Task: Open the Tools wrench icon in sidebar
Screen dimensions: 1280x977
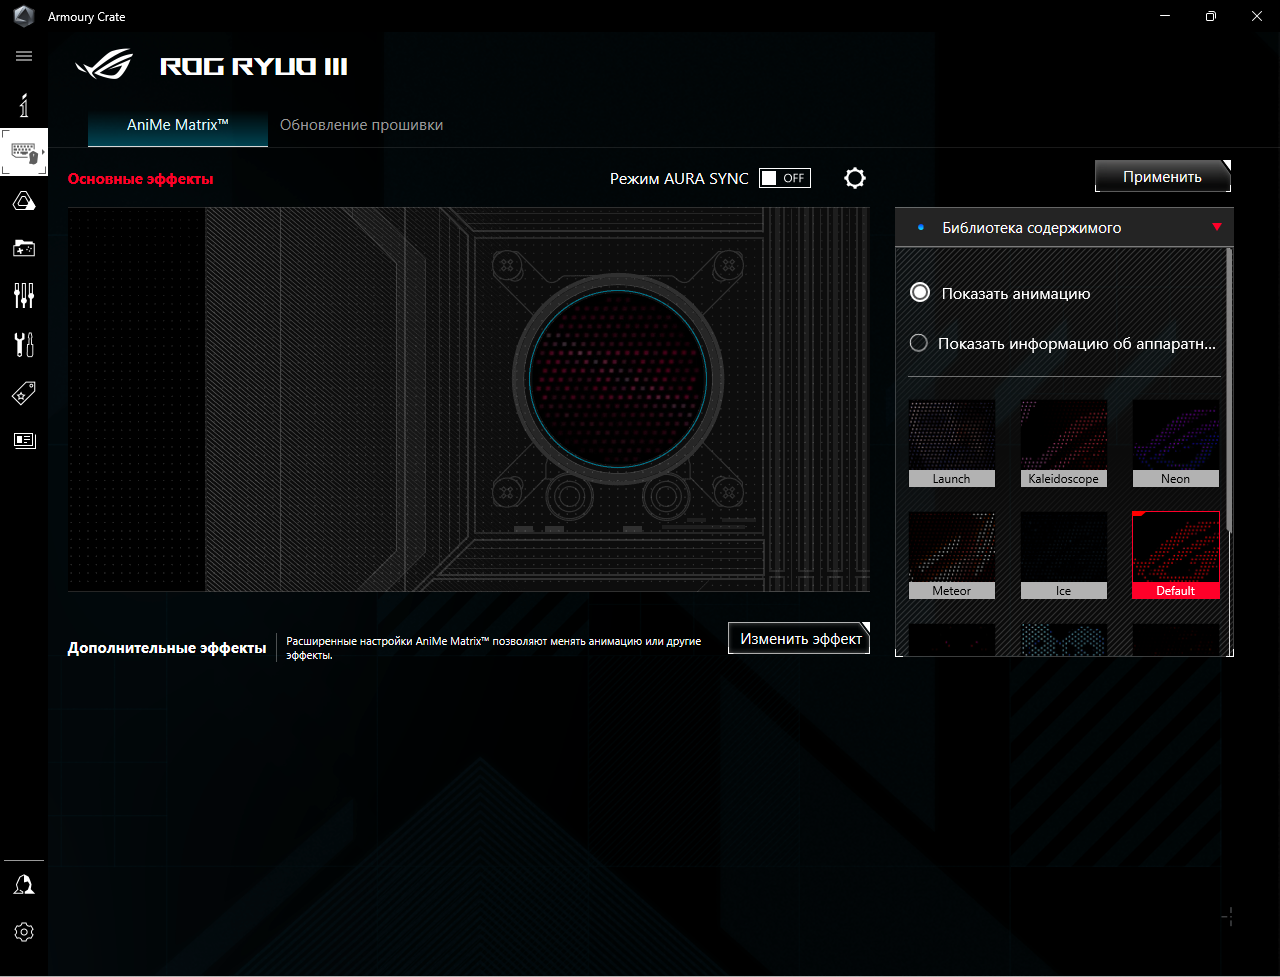Action: 24,345
